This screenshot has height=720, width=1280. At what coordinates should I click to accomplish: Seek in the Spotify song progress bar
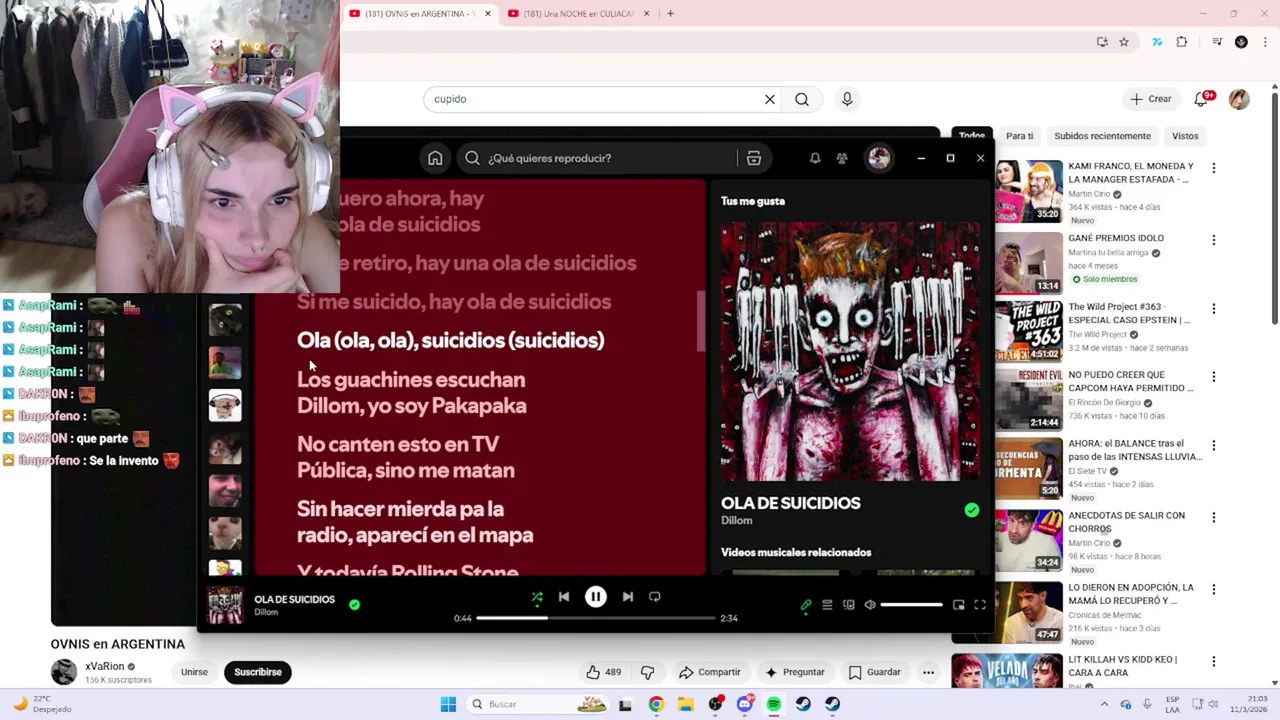pos(595,618)
